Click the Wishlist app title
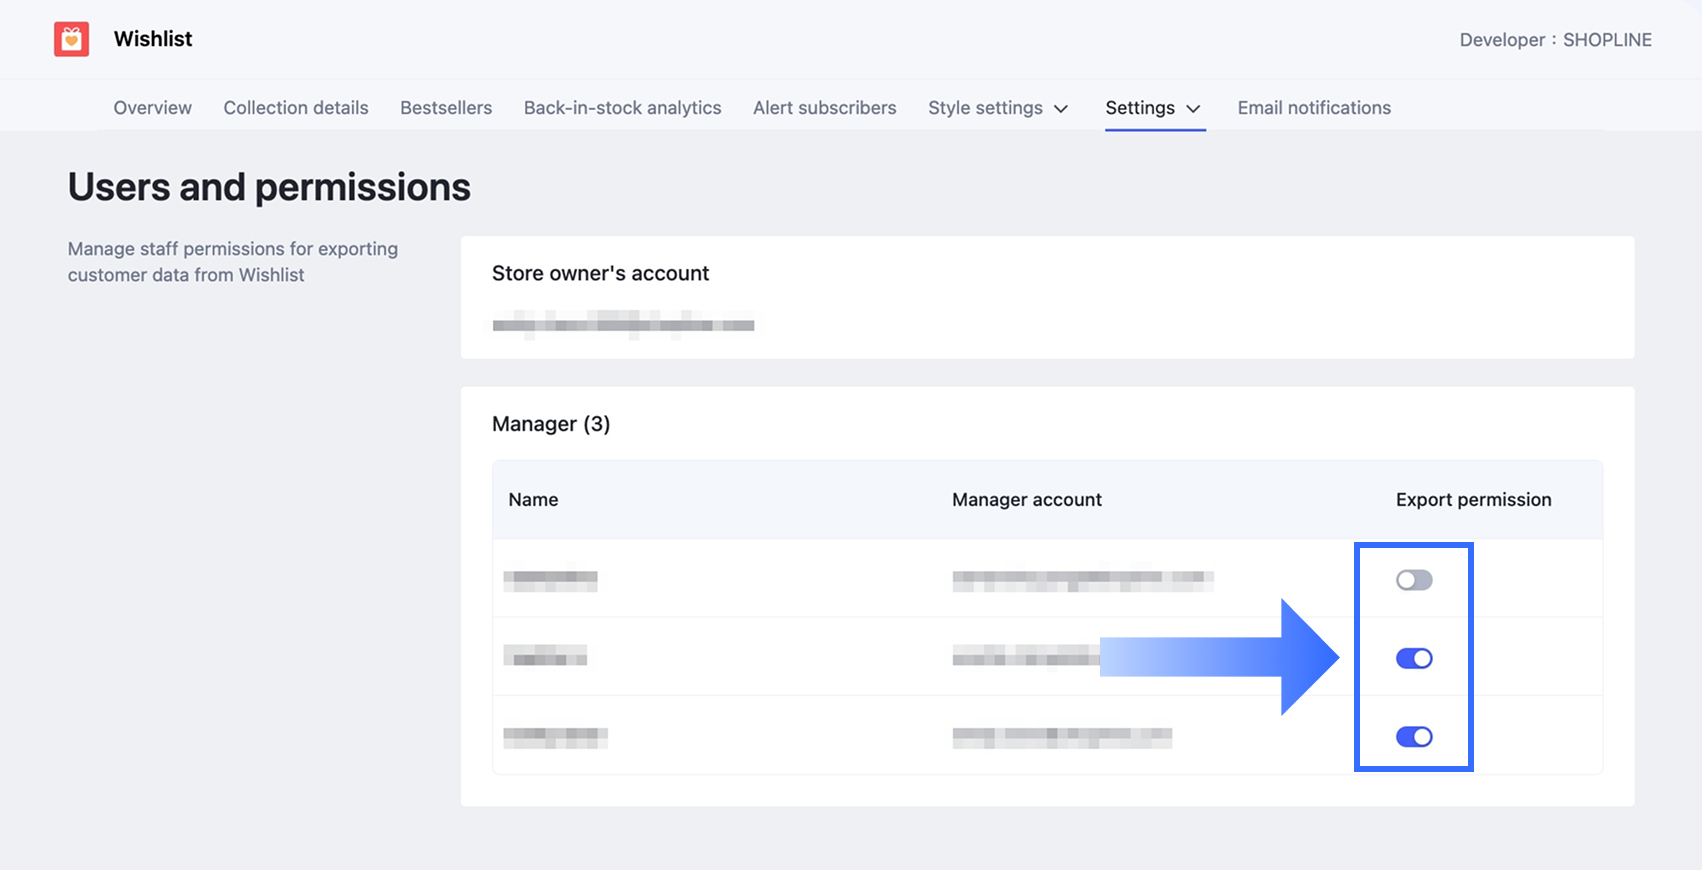Screen dimensions: 1702x870 [x=153, y=39]
